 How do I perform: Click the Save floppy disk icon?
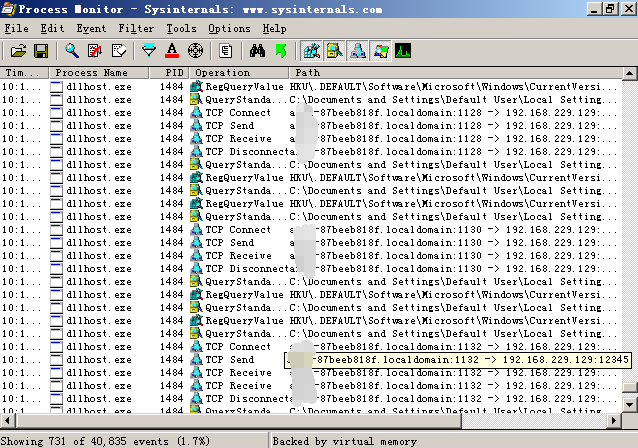click(41, 50)
